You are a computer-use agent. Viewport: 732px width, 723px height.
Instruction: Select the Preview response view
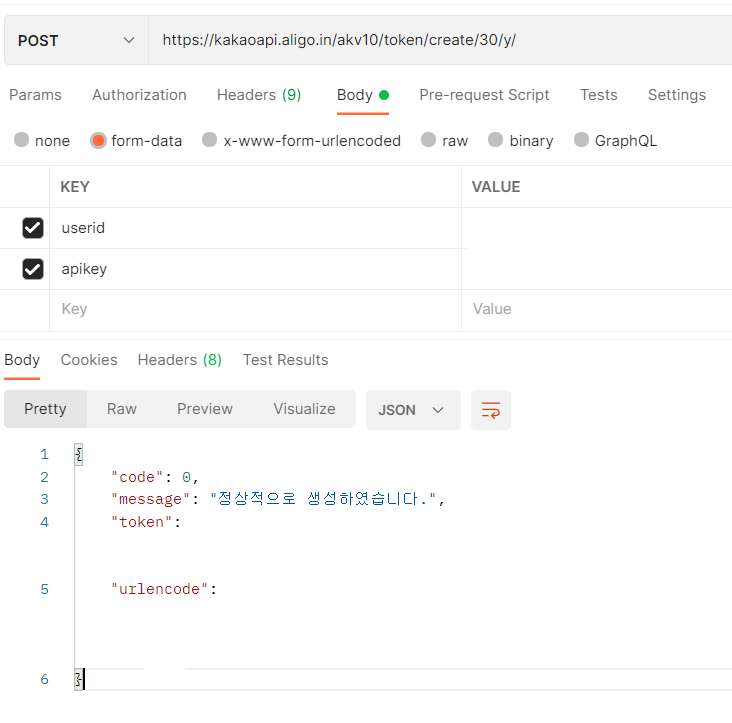204,409
